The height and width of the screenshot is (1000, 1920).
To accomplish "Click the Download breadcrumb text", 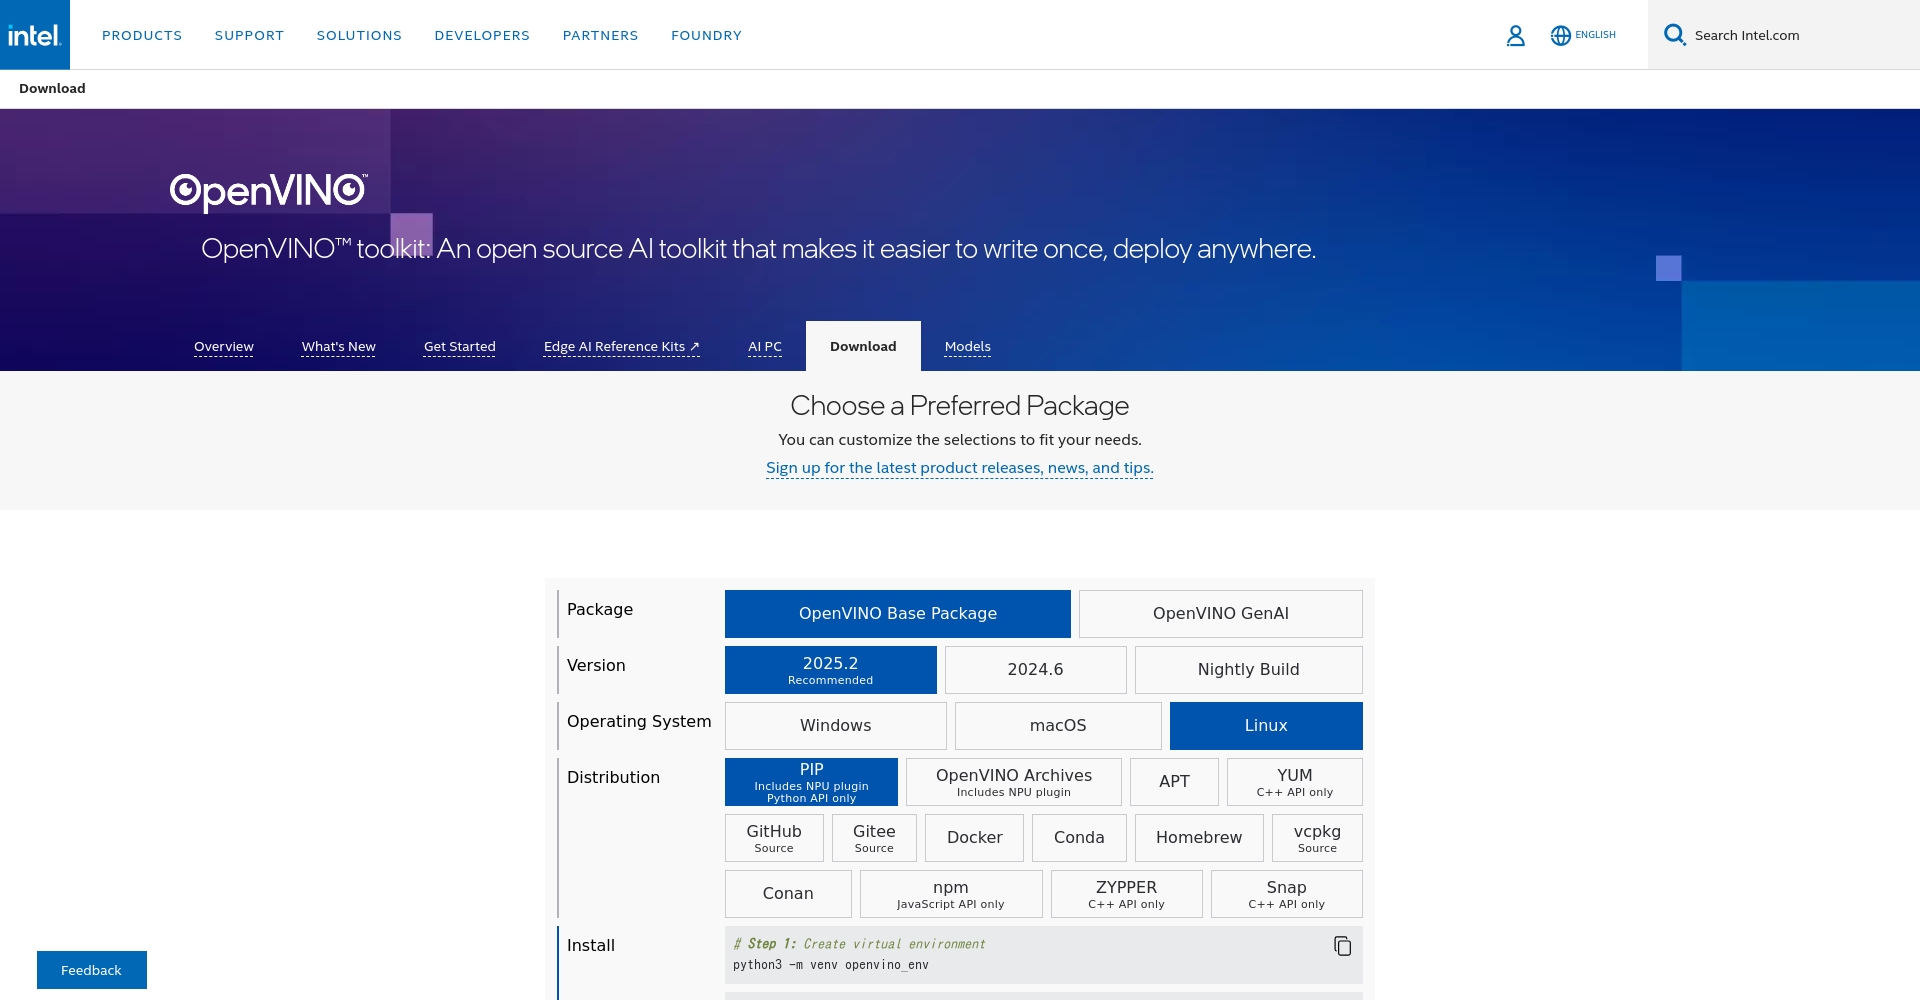I will coord(52,88).
